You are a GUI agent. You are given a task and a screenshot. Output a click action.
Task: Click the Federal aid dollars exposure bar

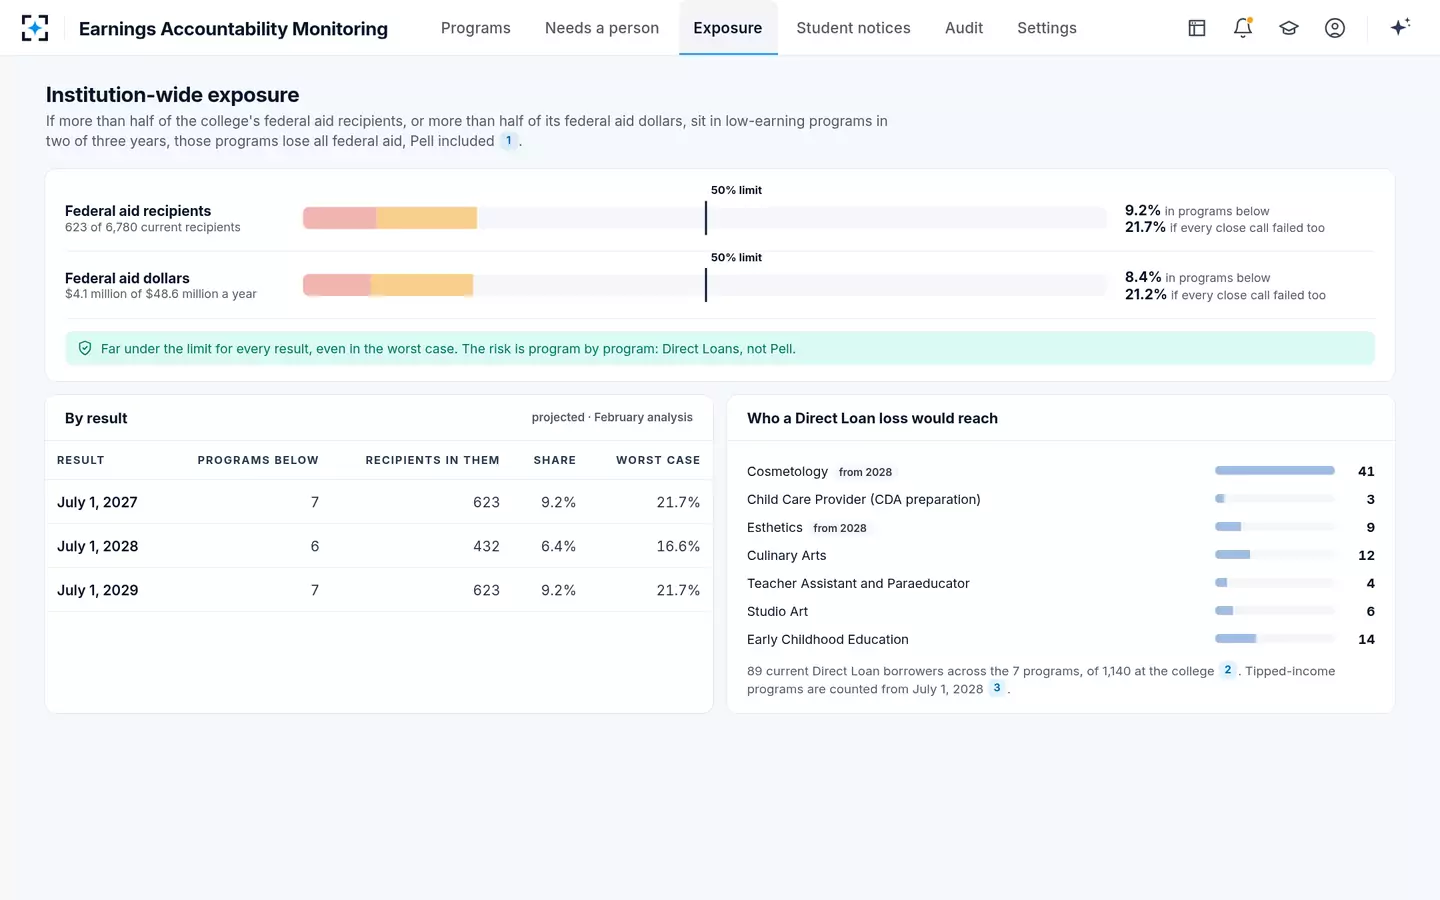pyautogui.click(x=705, y=285)
